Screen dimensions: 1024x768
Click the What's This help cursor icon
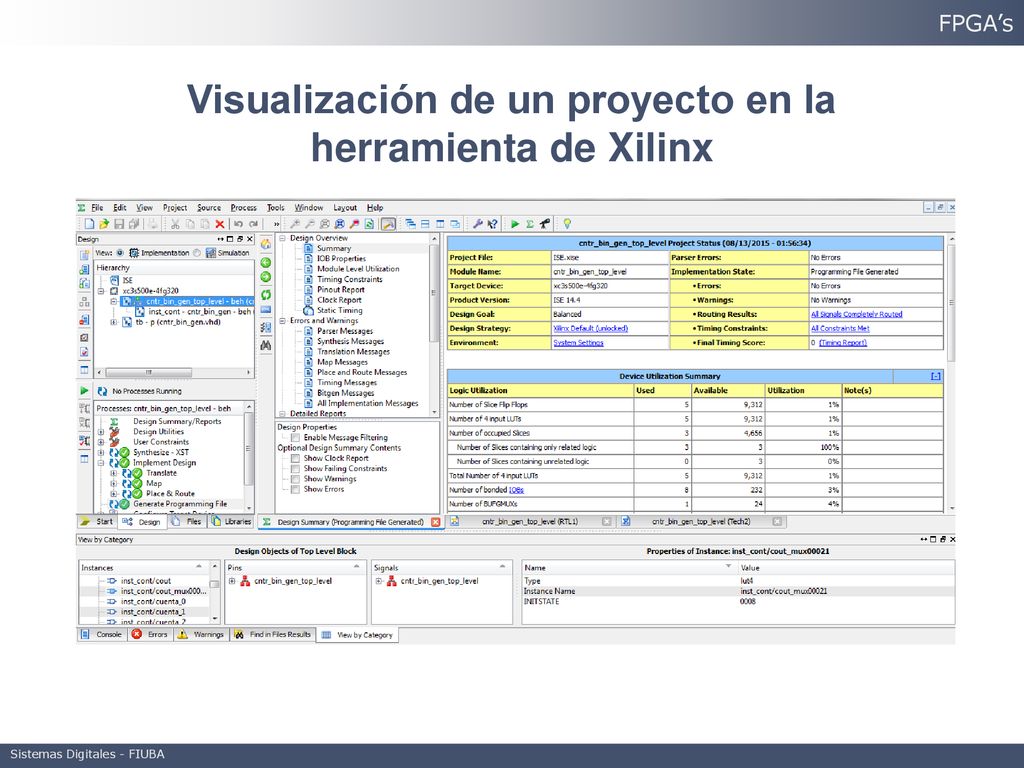pyautogui.click(x=492, y=224)
